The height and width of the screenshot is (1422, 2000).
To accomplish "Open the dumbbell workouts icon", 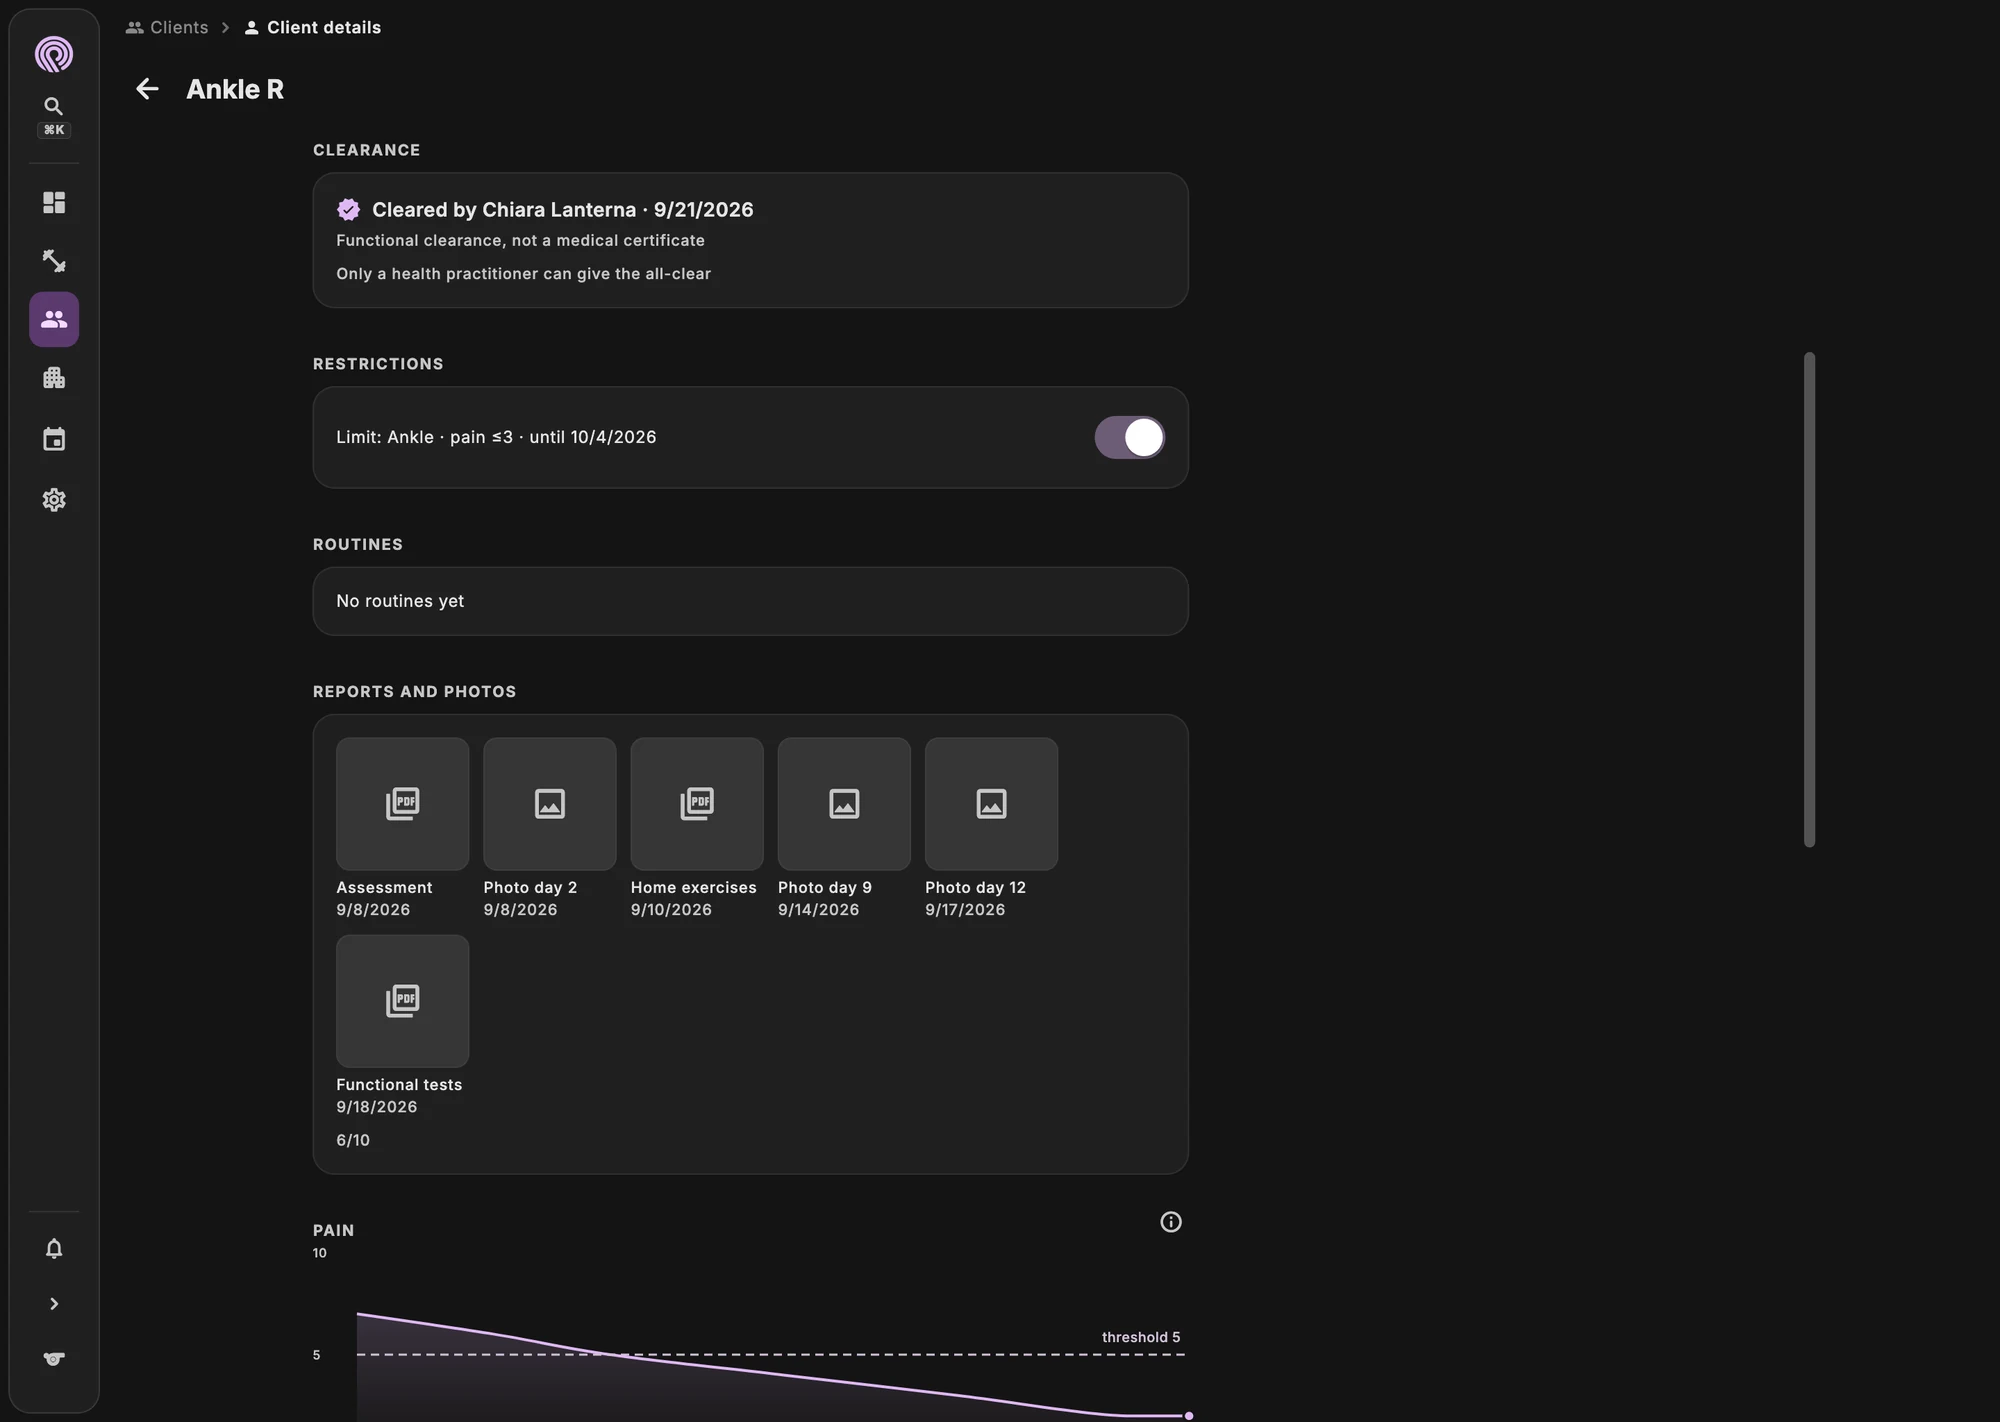I will [54, 261].
